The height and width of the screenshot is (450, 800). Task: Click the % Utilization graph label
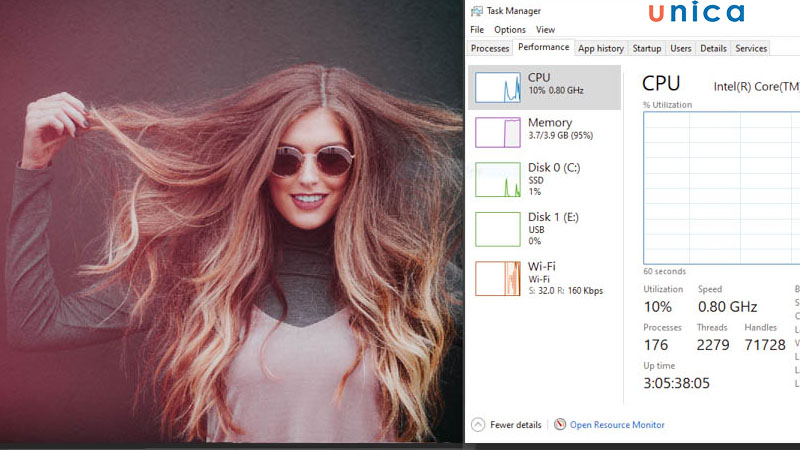tap(667, 105)
